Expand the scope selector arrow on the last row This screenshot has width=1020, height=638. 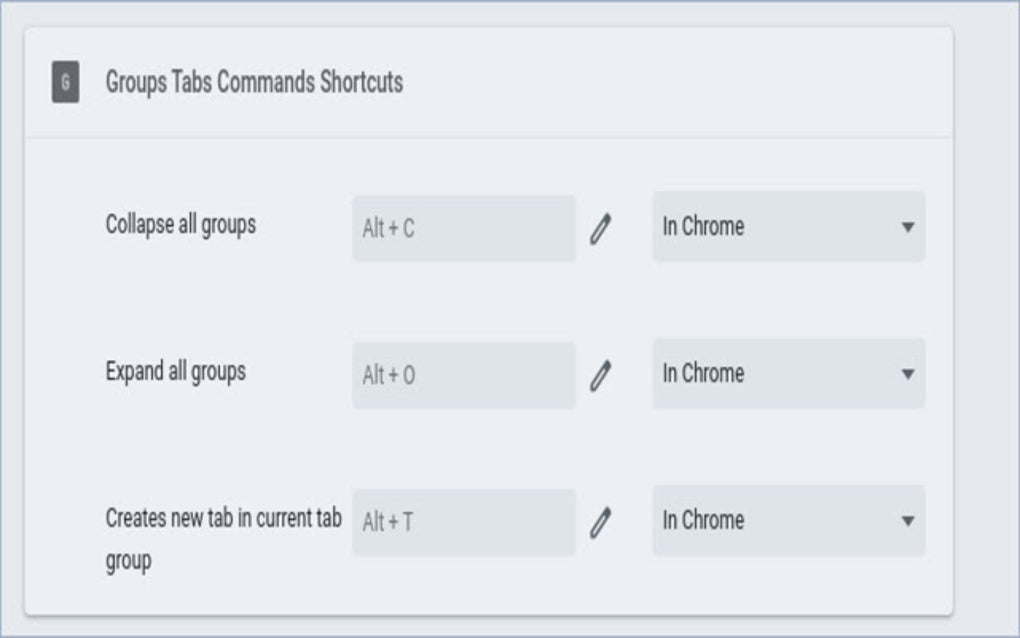click(x=906, y=520)
